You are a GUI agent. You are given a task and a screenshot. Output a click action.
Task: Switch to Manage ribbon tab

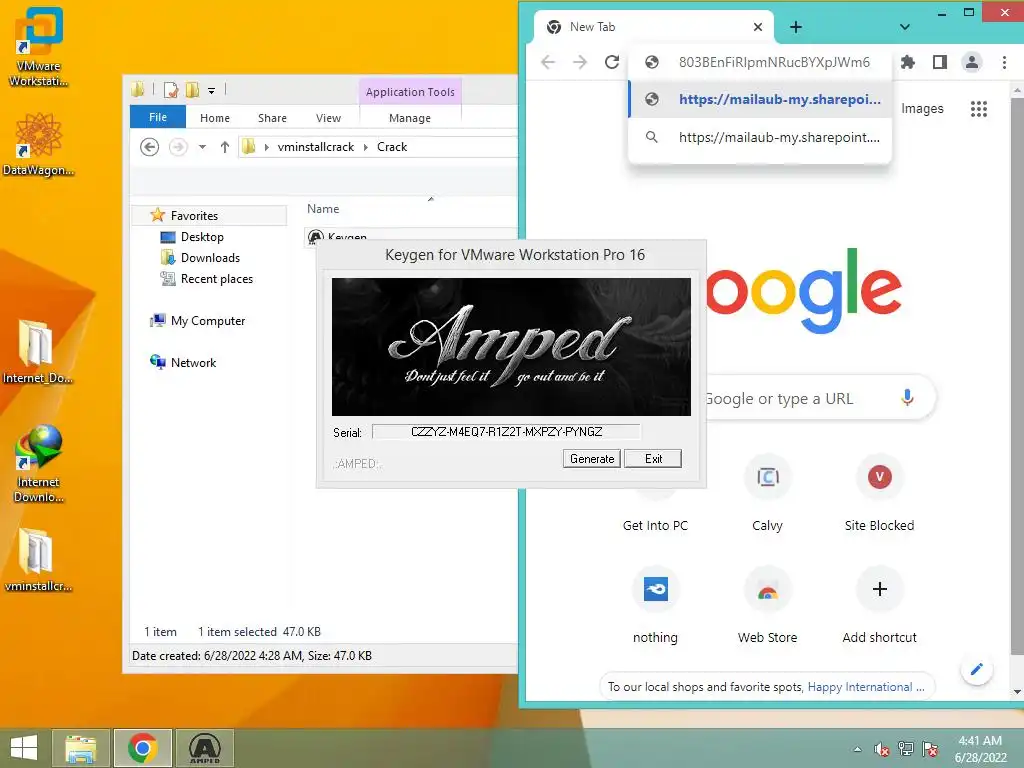[x=410, y=118]
